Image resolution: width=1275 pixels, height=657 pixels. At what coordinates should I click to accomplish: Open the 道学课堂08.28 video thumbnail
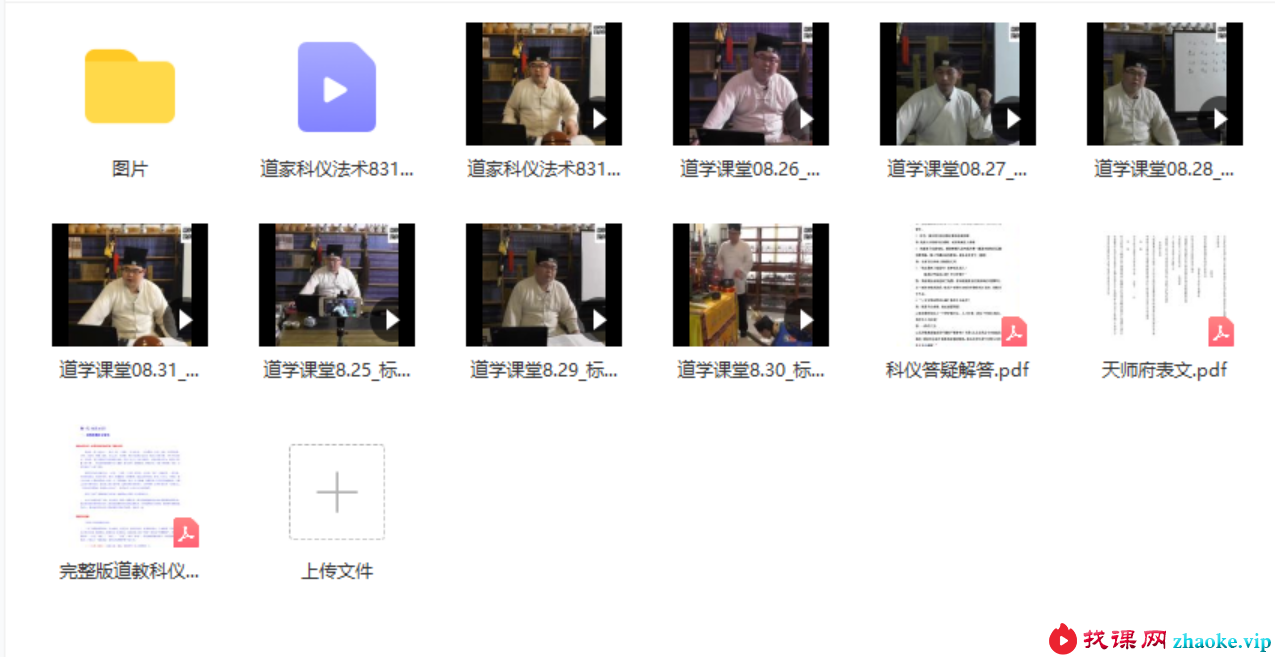pyautogui.click(x=1165, y=84)
